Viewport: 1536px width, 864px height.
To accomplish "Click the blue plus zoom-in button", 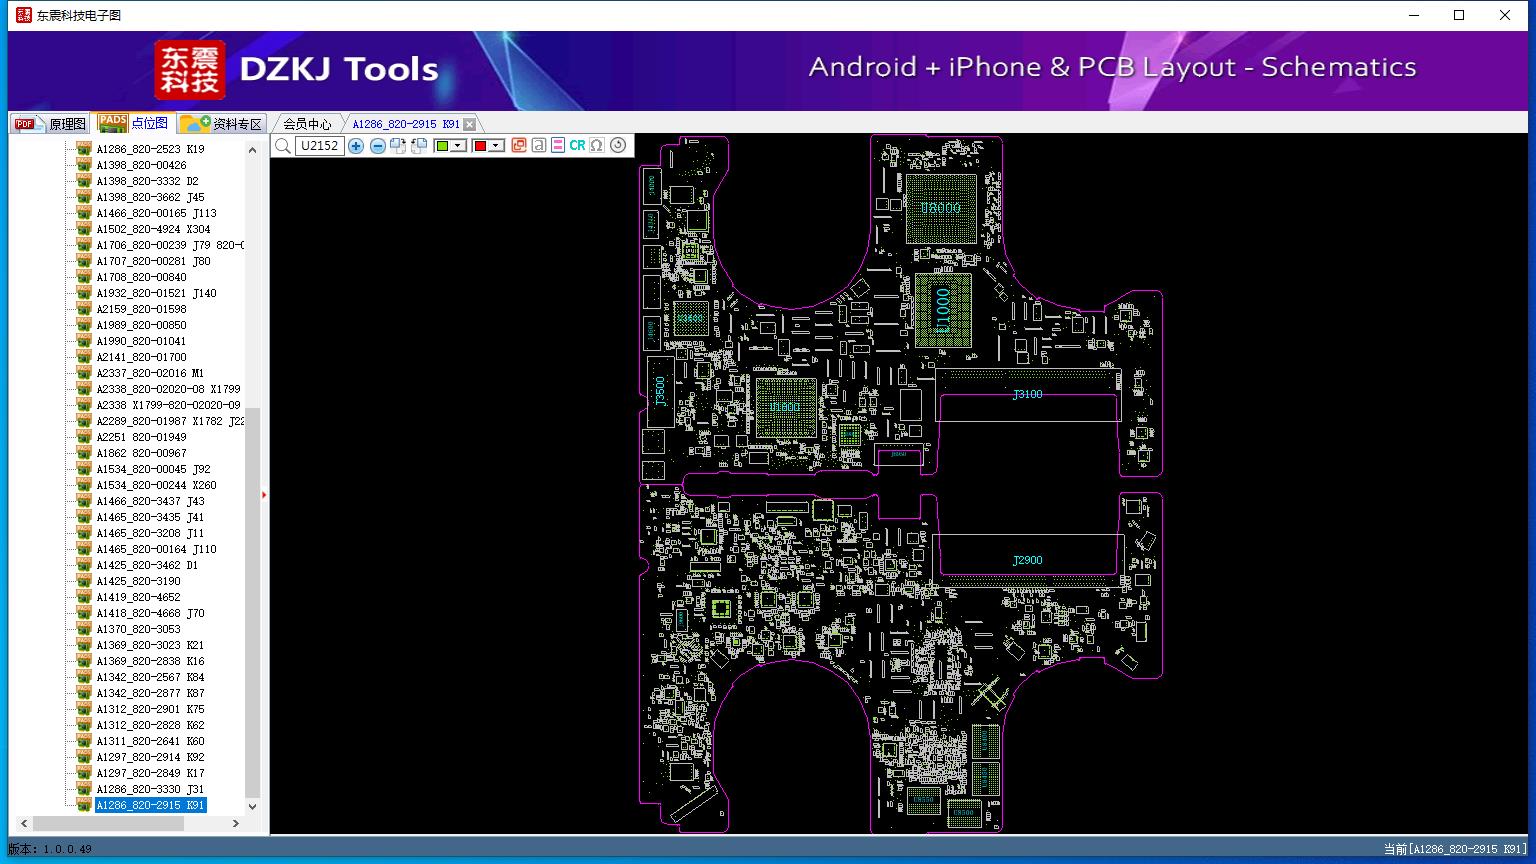I will (x=356, y=146).
